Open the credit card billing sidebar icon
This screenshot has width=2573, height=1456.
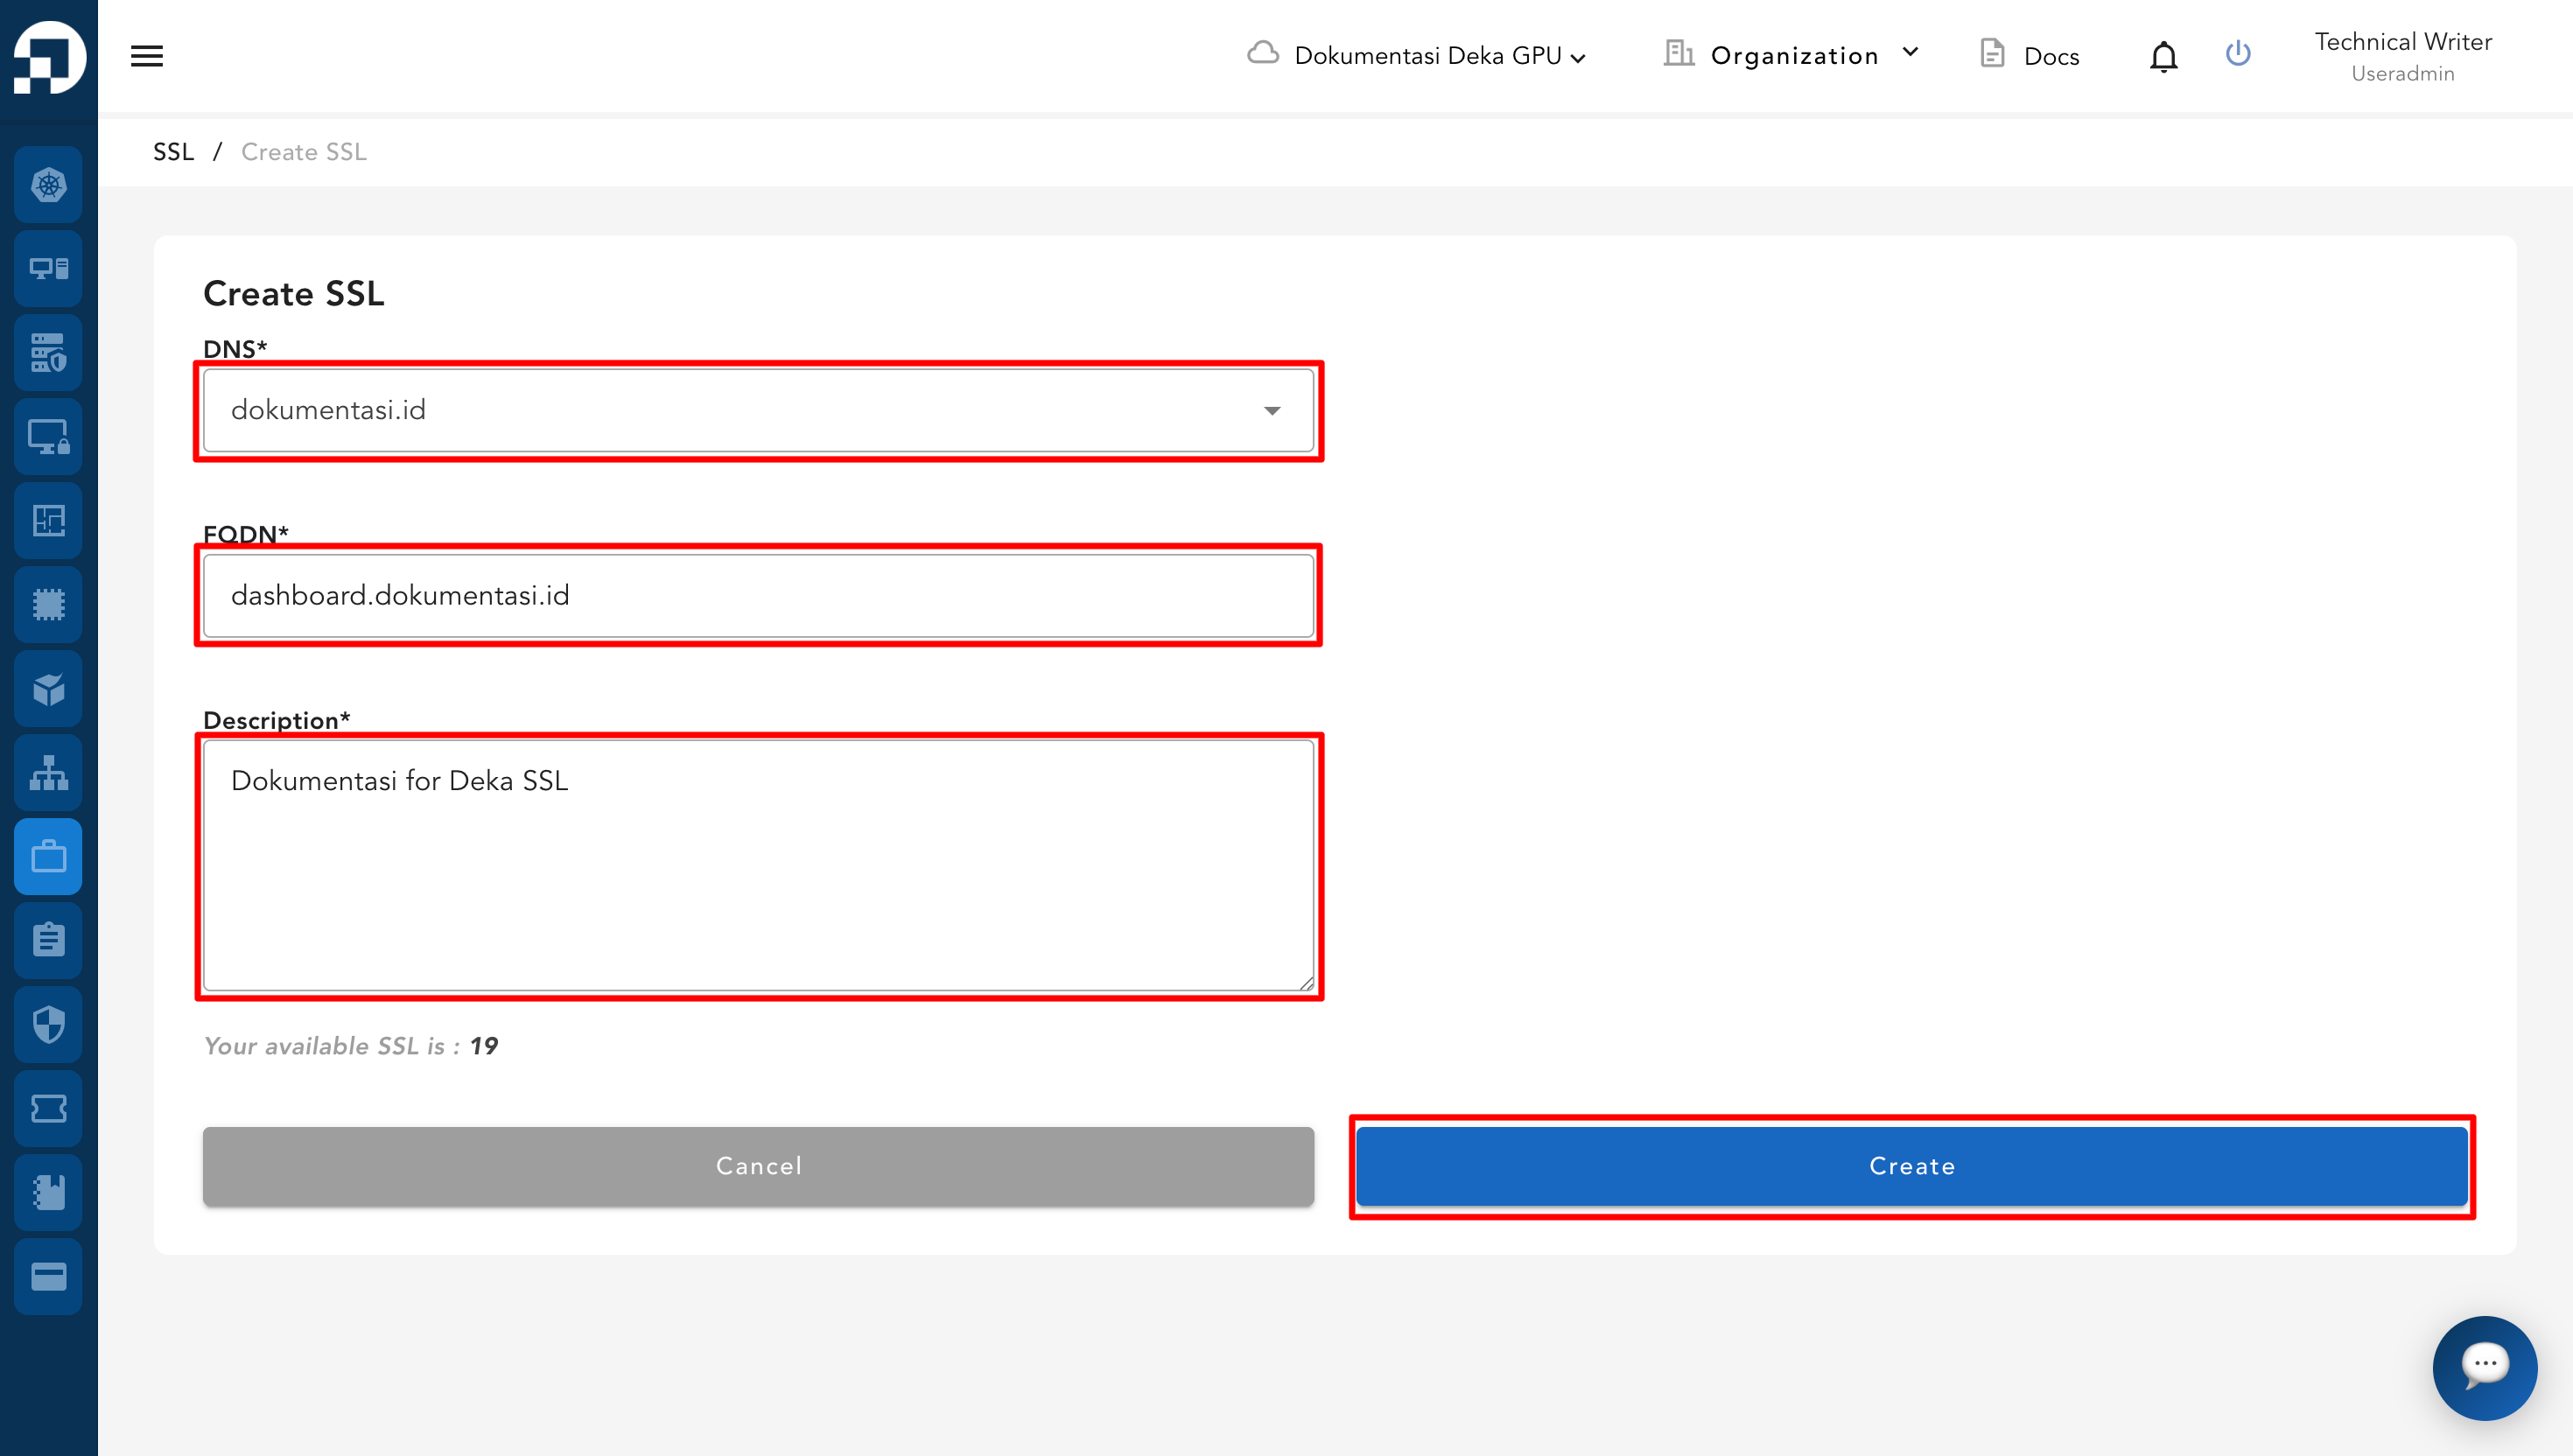tap(48, 1277)
